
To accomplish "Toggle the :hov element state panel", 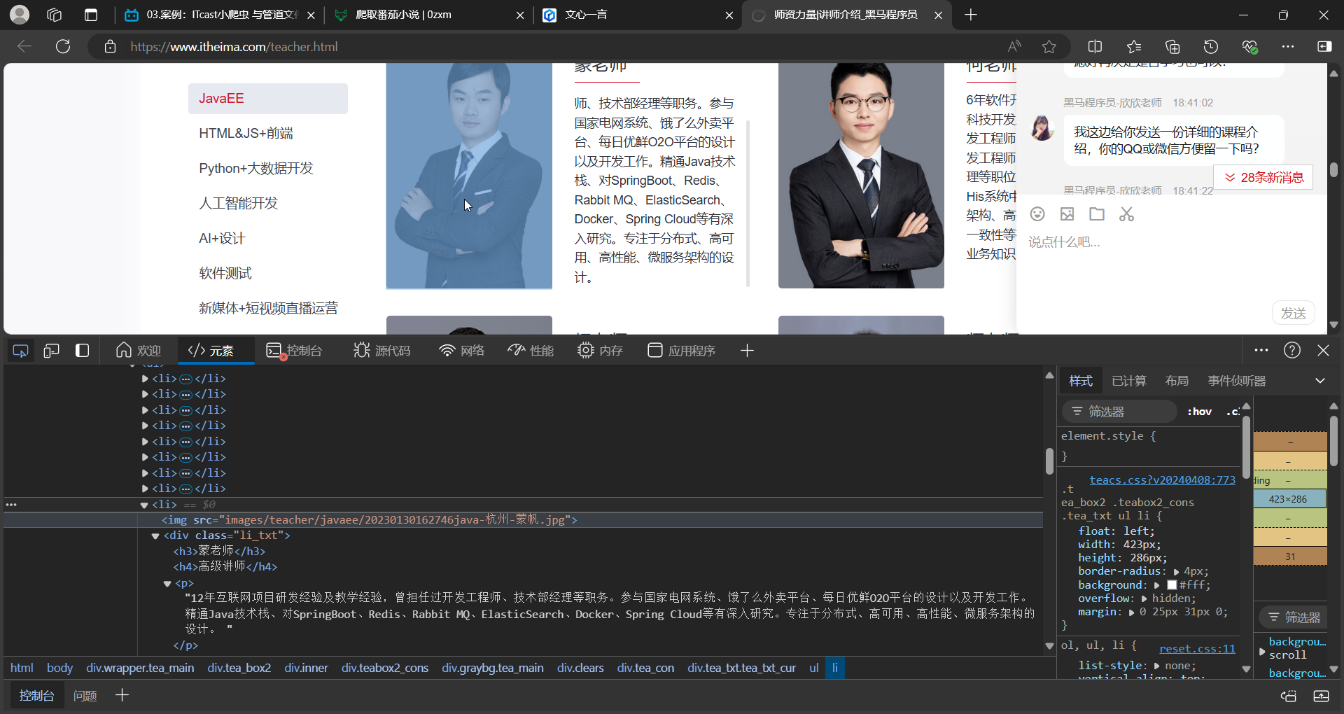I will pyautogui.click(x=1199, y=411).
